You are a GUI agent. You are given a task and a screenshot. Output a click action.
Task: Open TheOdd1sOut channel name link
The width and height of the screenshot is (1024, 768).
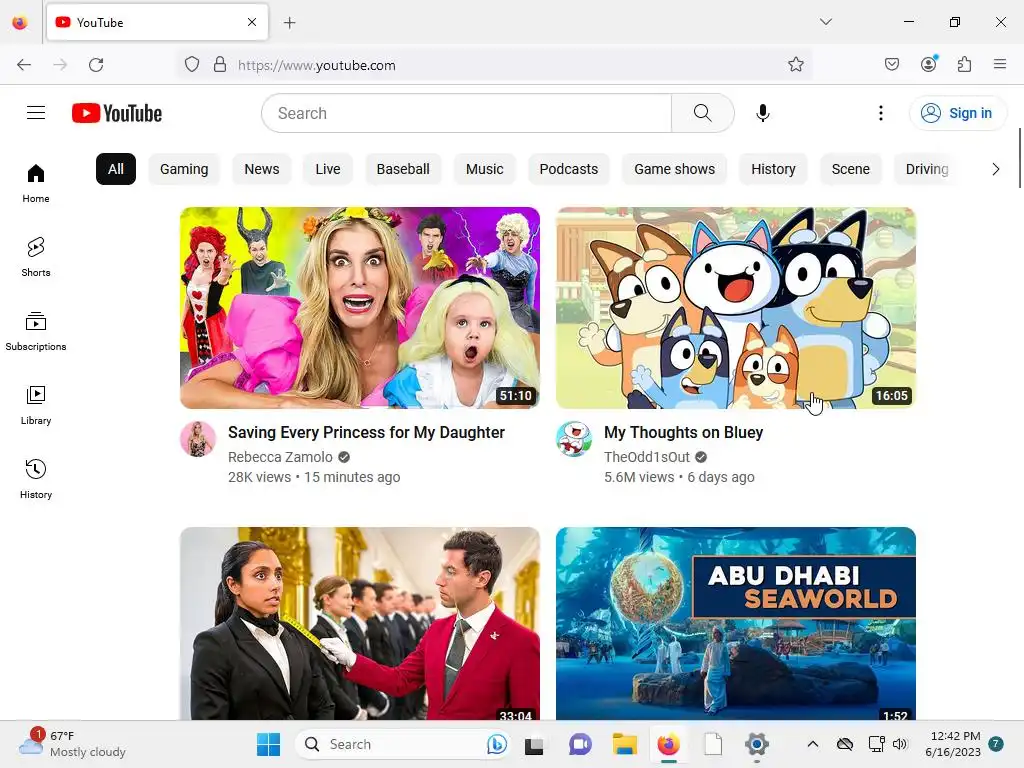tap(647, 457)
